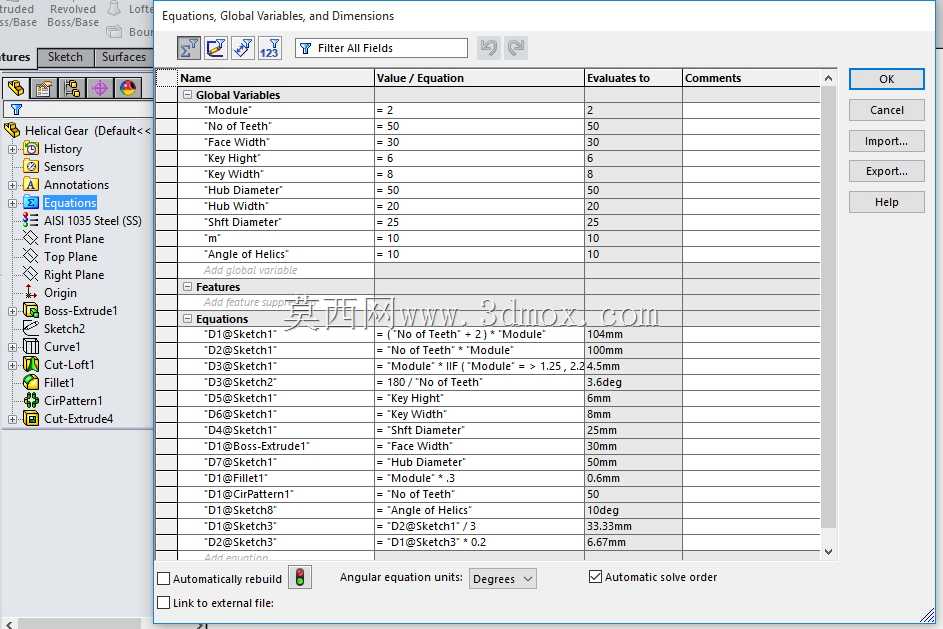Screen dimensions: 943x629
Task: Click the "No of Teeth" value cell = 50
Action: (479, 126)
